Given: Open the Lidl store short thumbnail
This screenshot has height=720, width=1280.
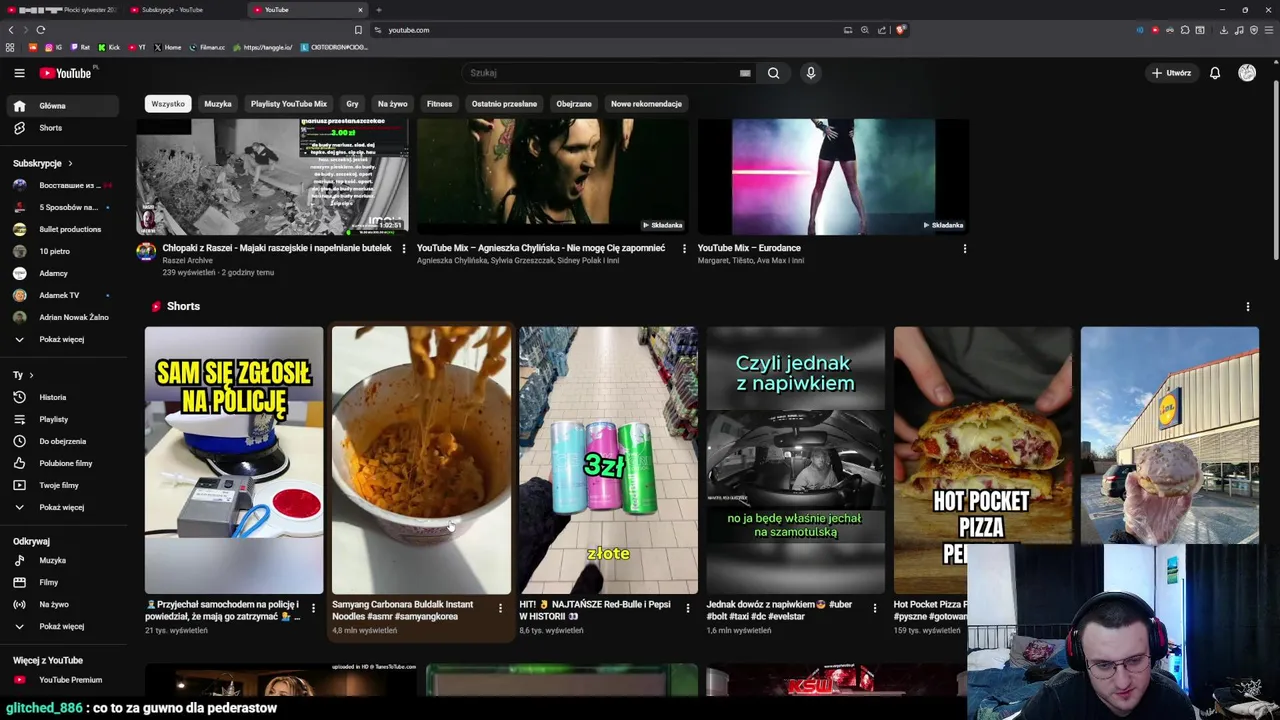Looking at the screenshot, I should pos(1169,436).
